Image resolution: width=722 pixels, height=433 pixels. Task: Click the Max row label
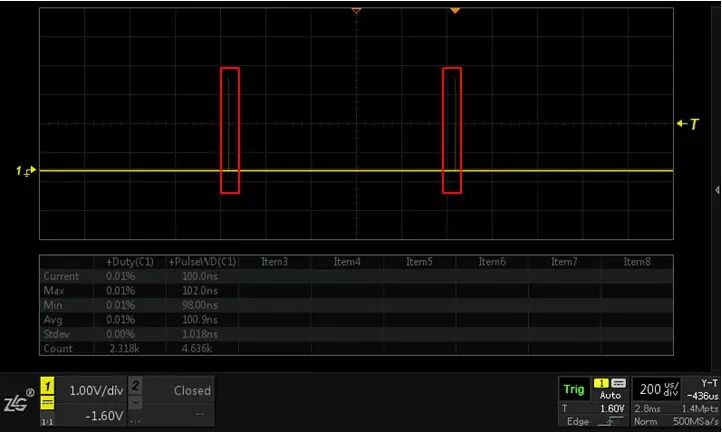(53, 291)
